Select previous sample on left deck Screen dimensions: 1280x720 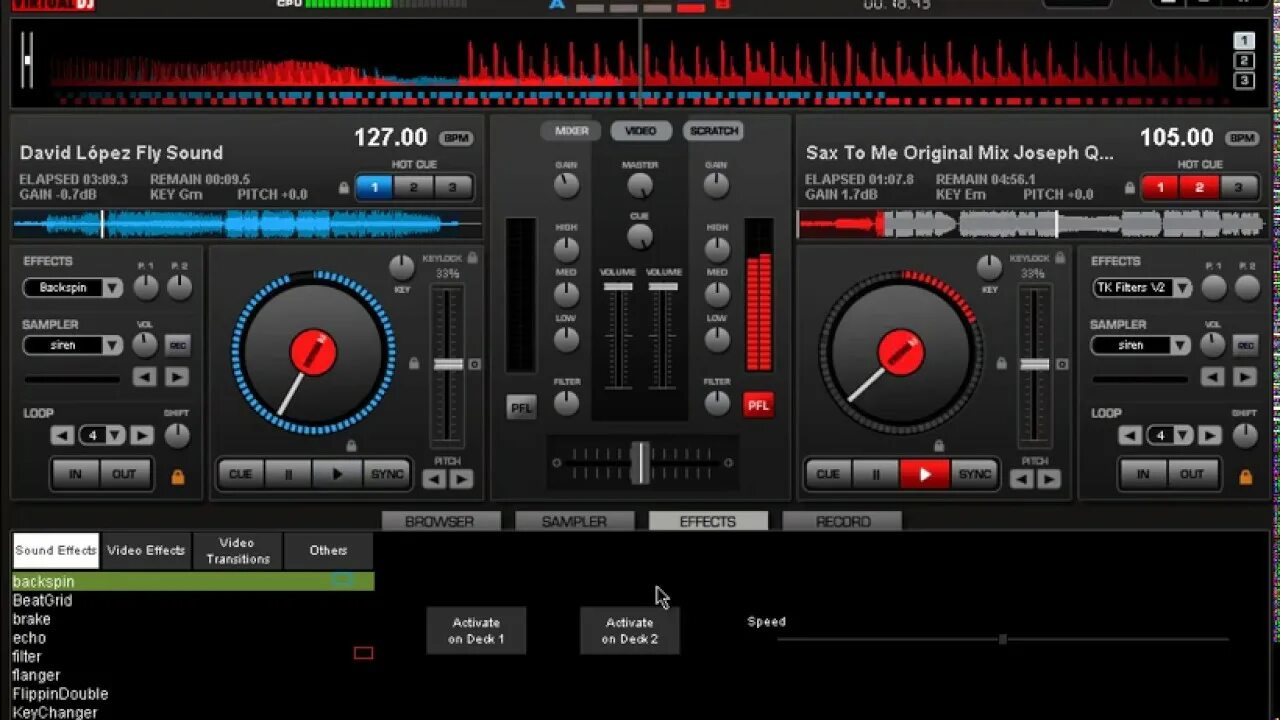(145, 377)
